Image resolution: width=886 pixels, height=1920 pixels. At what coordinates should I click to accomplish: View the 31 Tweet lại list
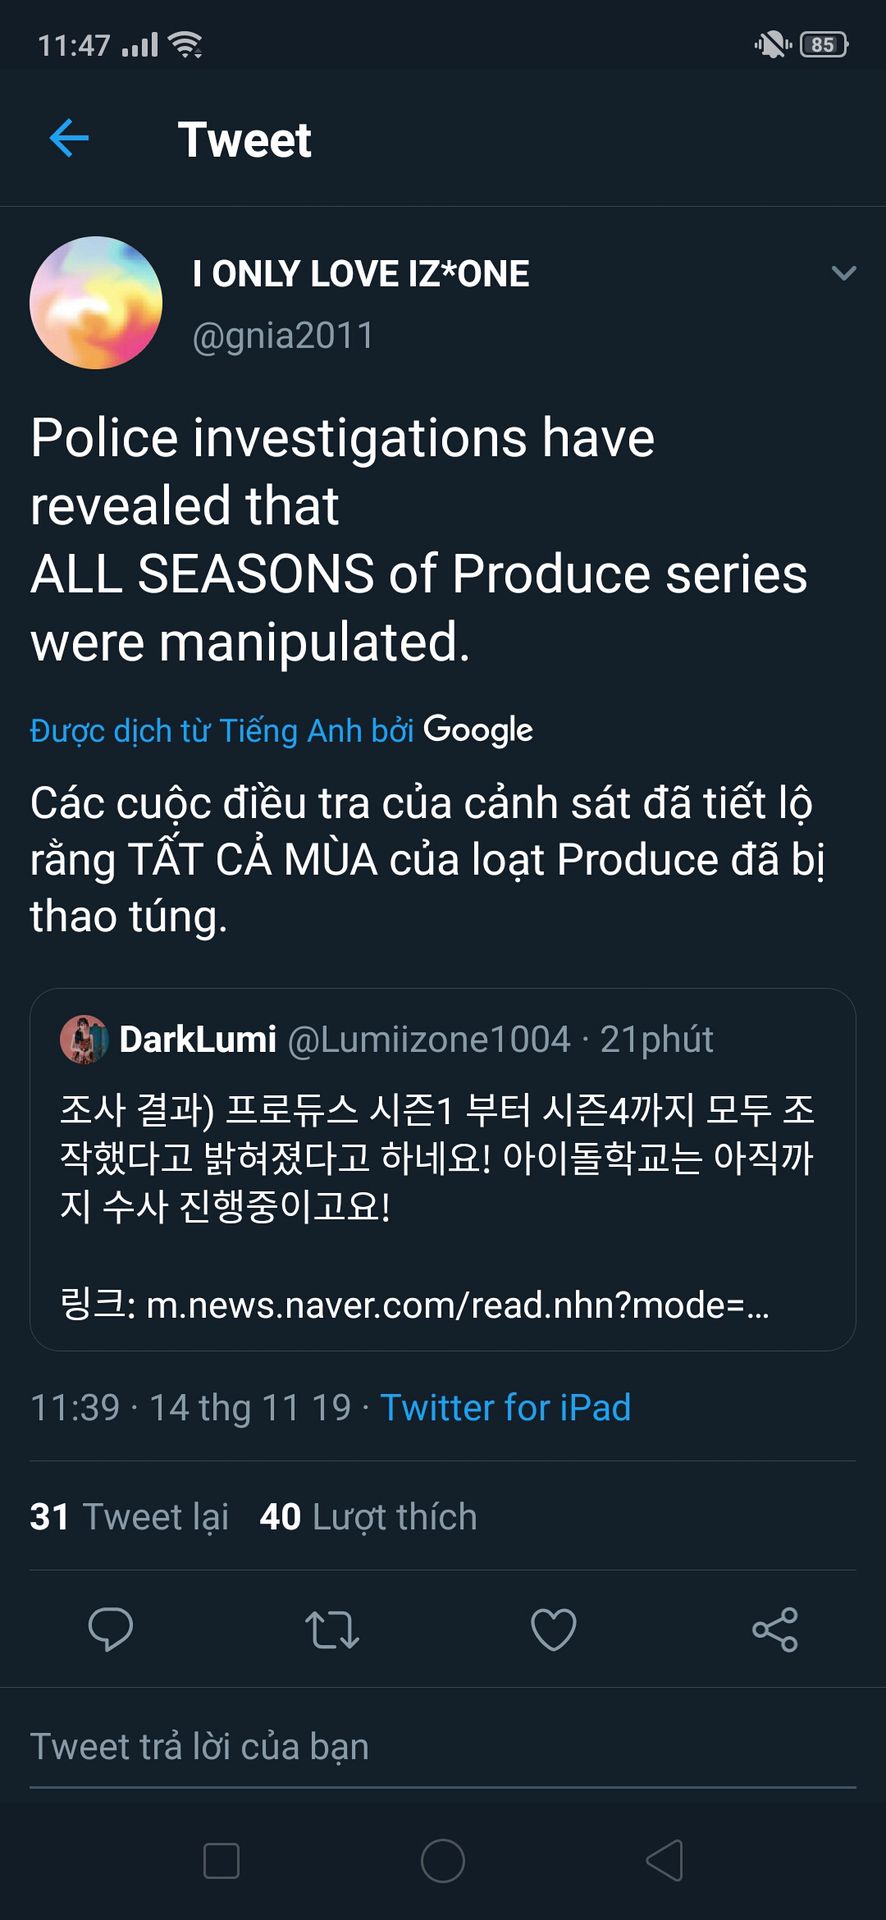(x=130, y=1517)
